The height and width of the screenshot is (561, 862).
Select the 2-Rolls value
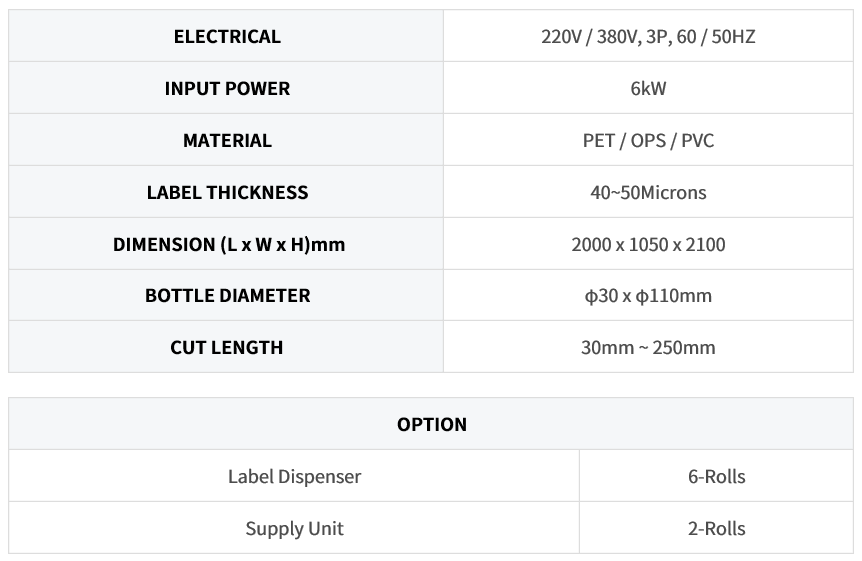coord(716,528)
